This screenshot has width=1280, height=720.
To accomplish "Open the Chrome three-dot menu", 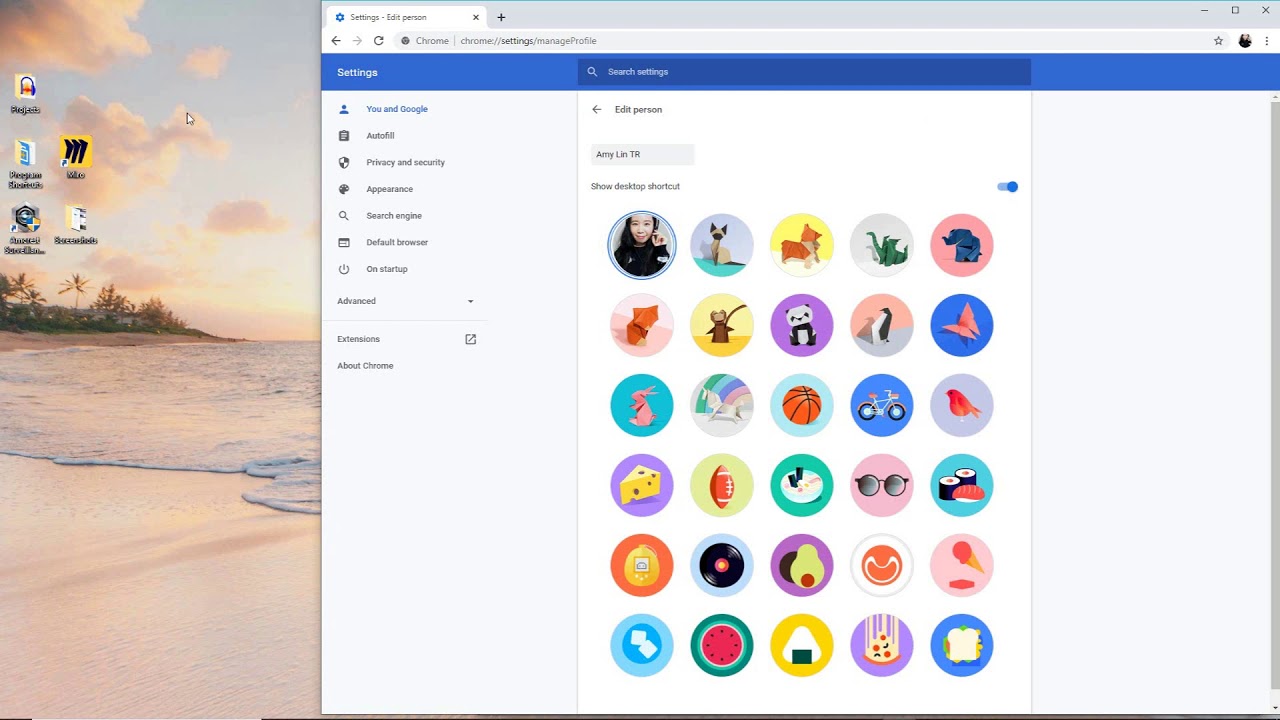I will click(x=1267, y=41).
